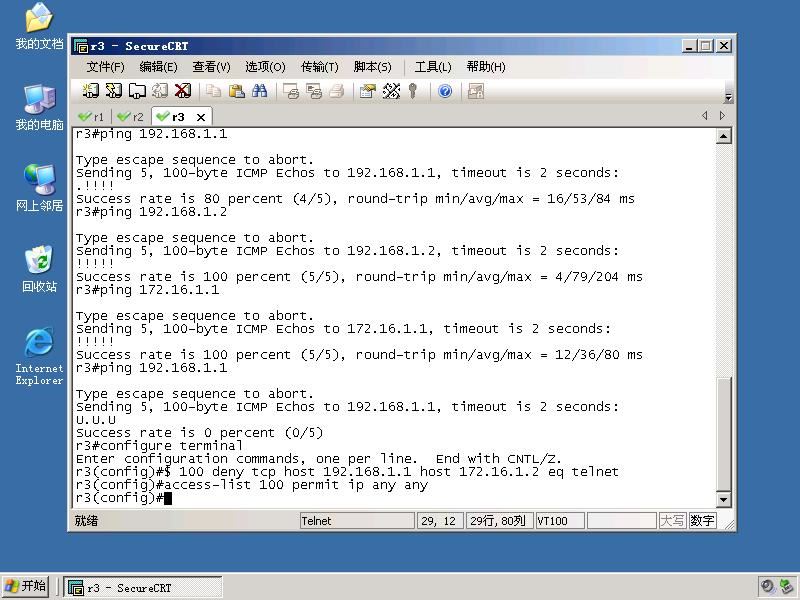Click the Print Selection toolbar icon

click(314, 91)
